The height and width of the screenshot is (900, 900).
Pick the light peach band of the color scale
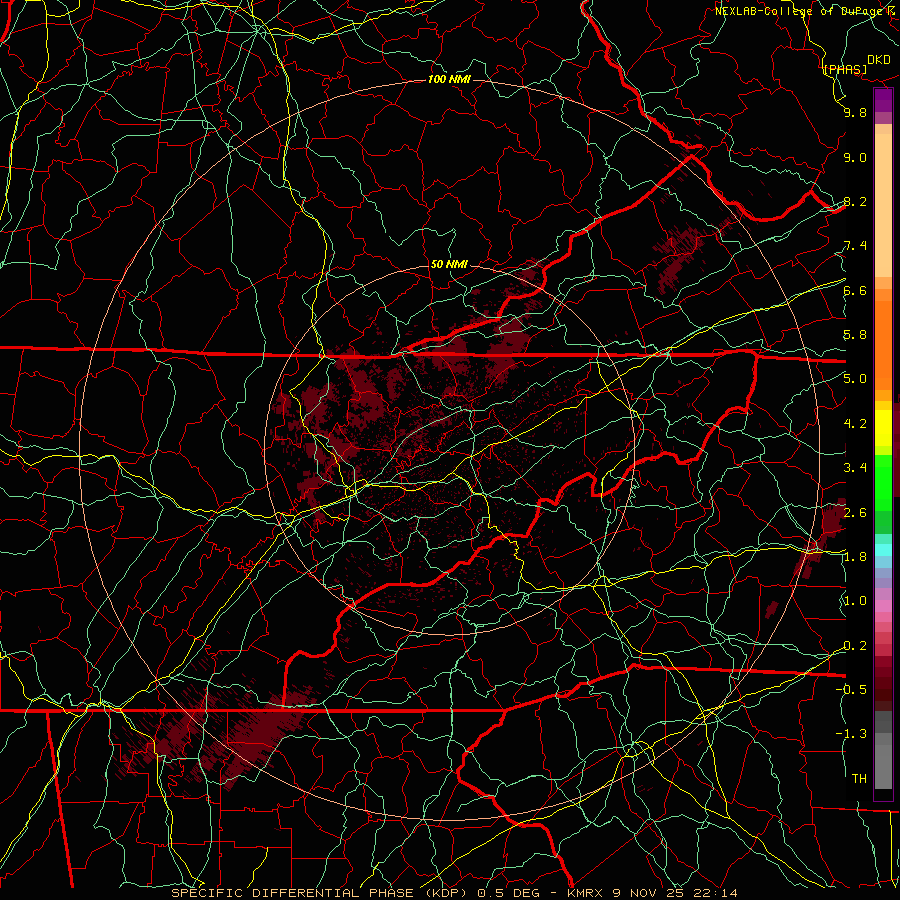tap(883, 204)
